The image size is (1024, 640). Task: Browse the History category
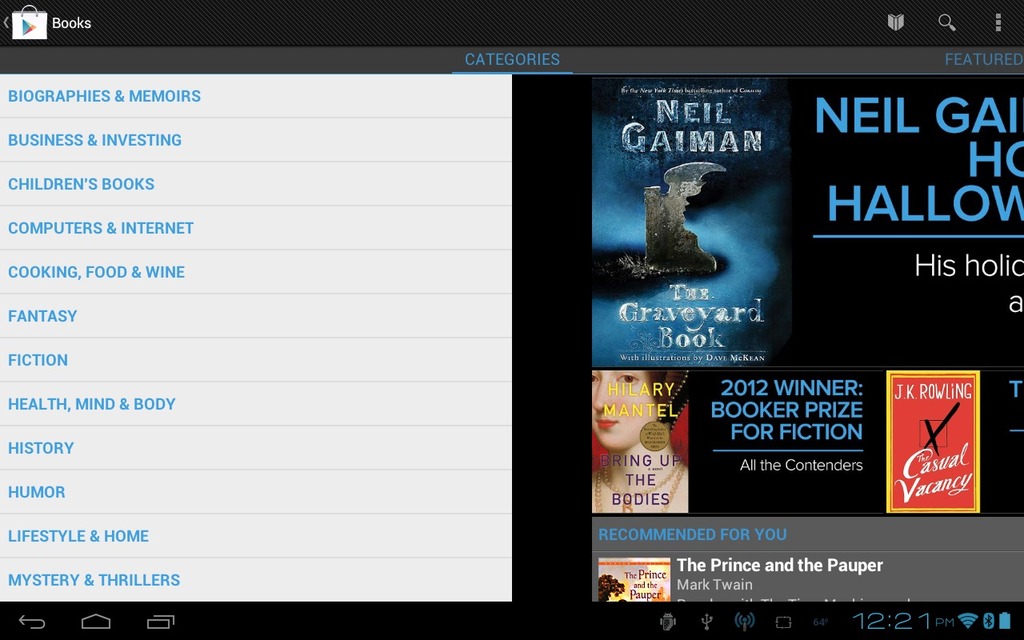point(256,448)
